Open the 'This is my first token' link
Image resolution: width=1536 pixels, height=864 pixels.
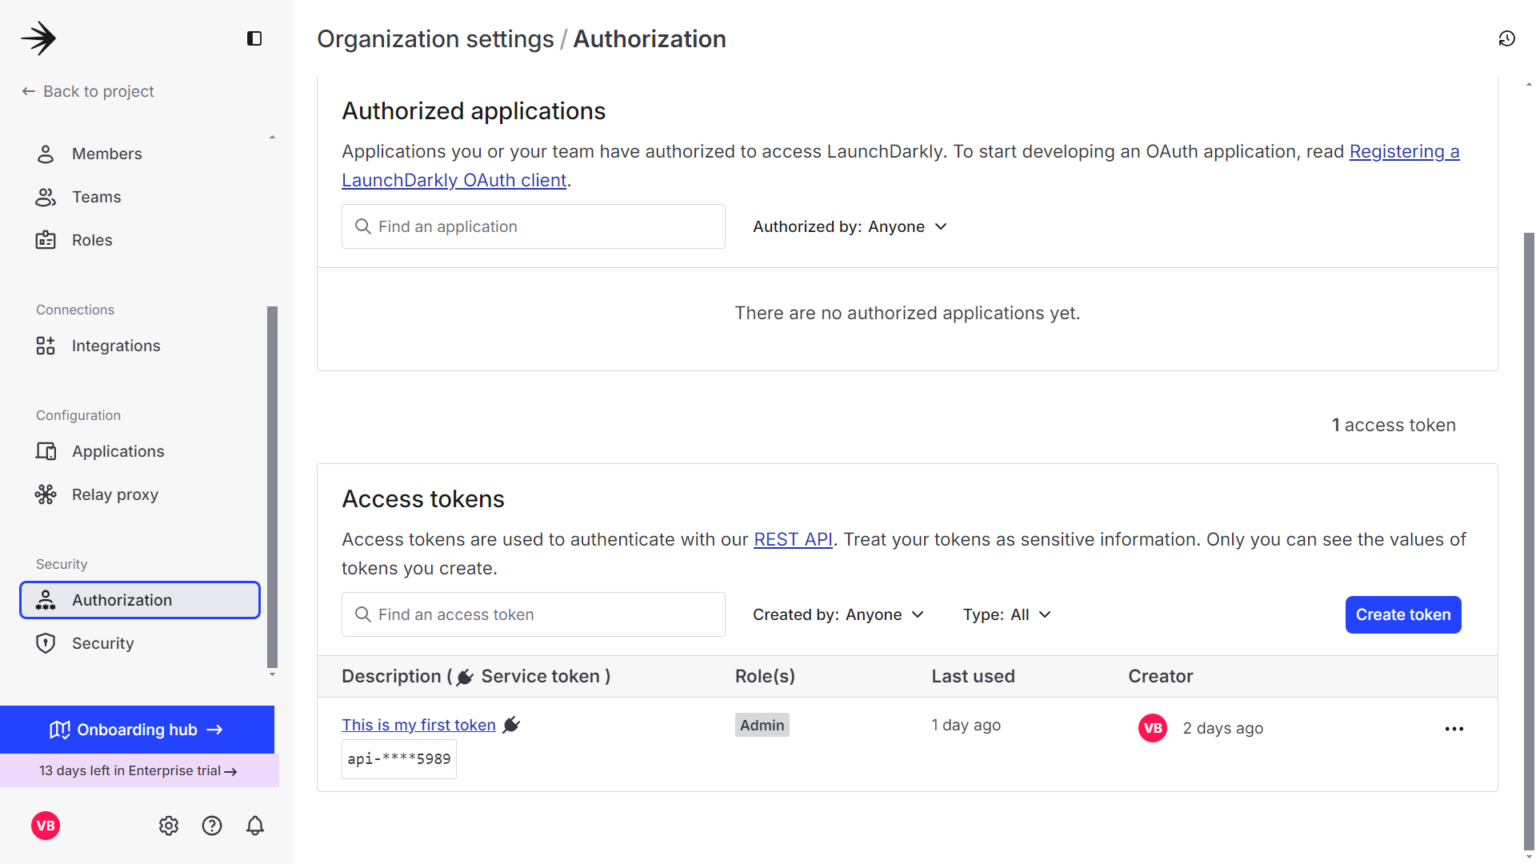point(418,725)
